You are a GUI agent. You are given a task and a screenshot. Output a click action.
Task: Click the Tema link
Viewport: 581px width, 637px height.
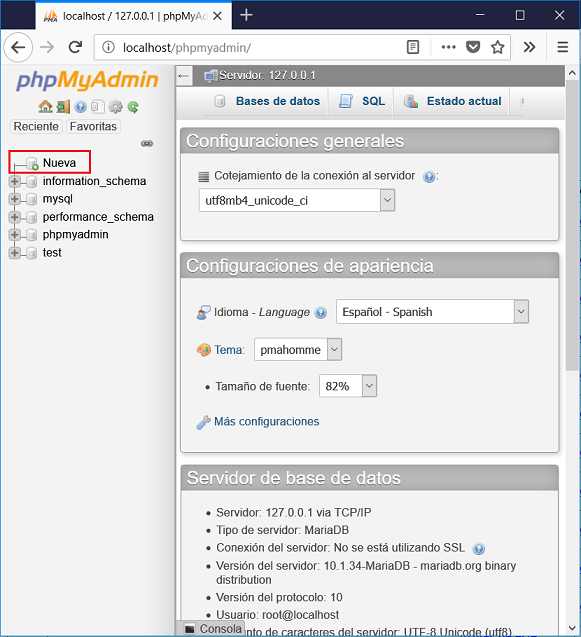point(229,350)
